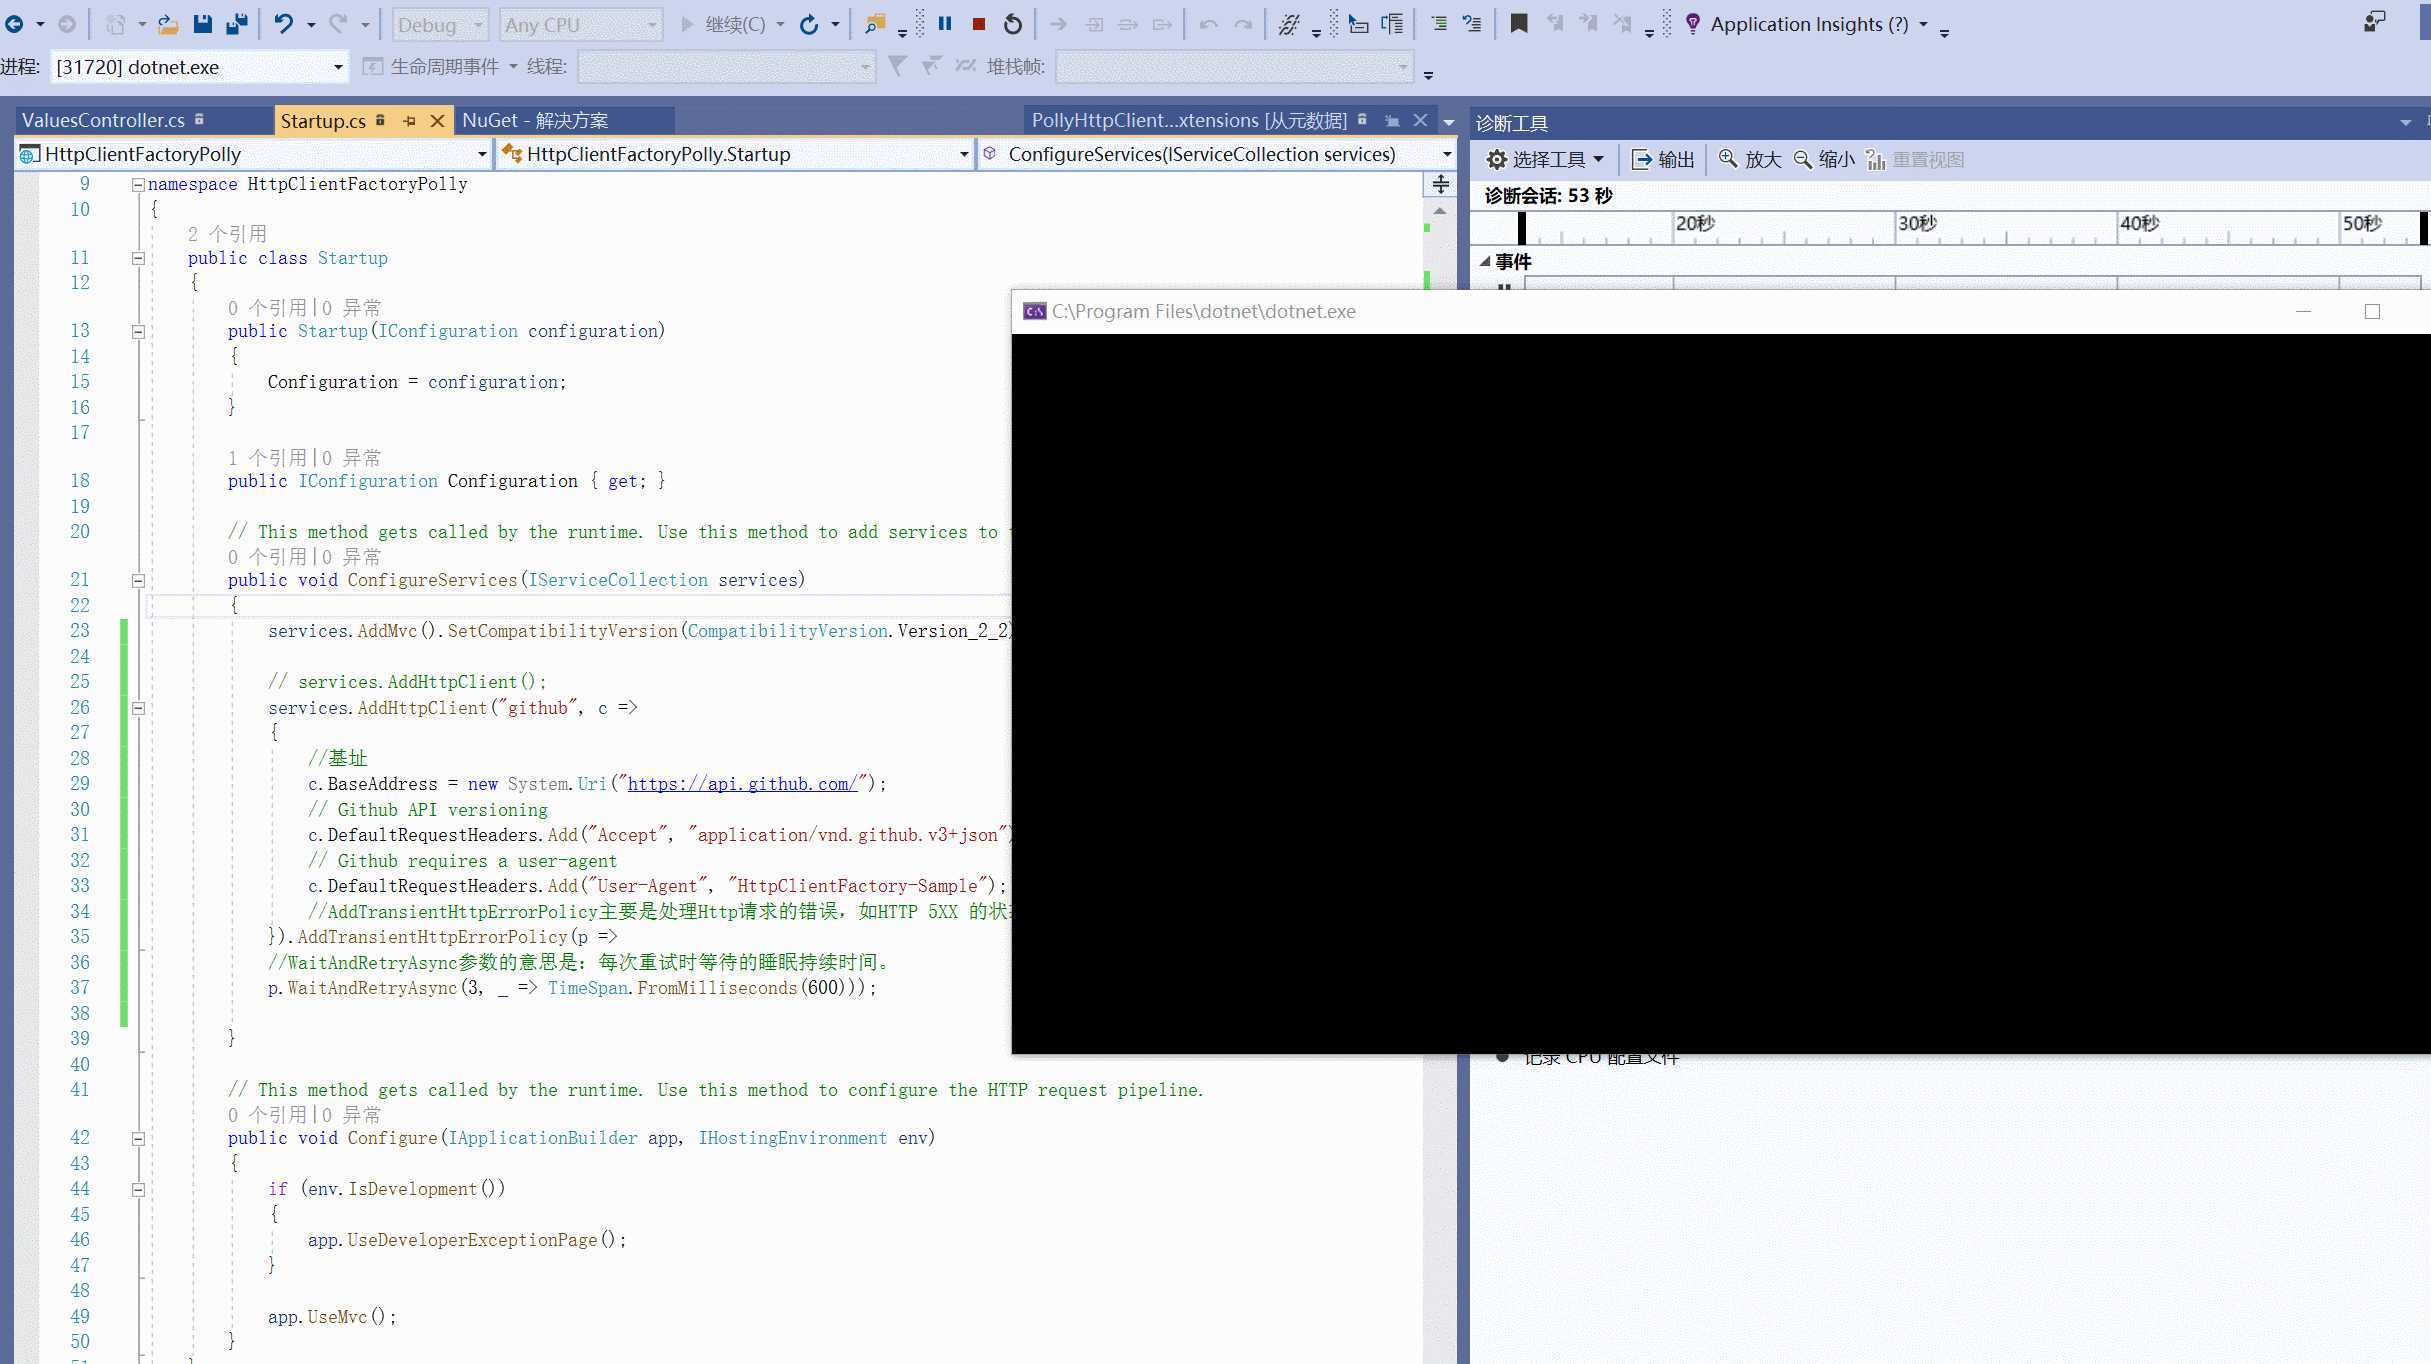
Task: Open Find in Files from toolbar
Action: (x=875, y=24)
